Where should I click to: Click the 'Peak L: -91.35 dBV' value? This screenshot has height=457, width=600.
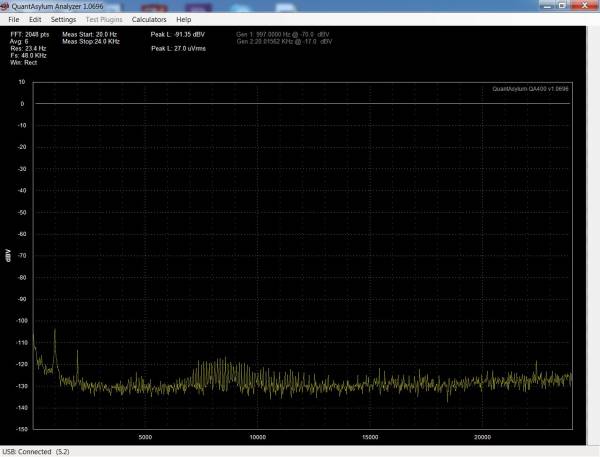pos(178,34)
